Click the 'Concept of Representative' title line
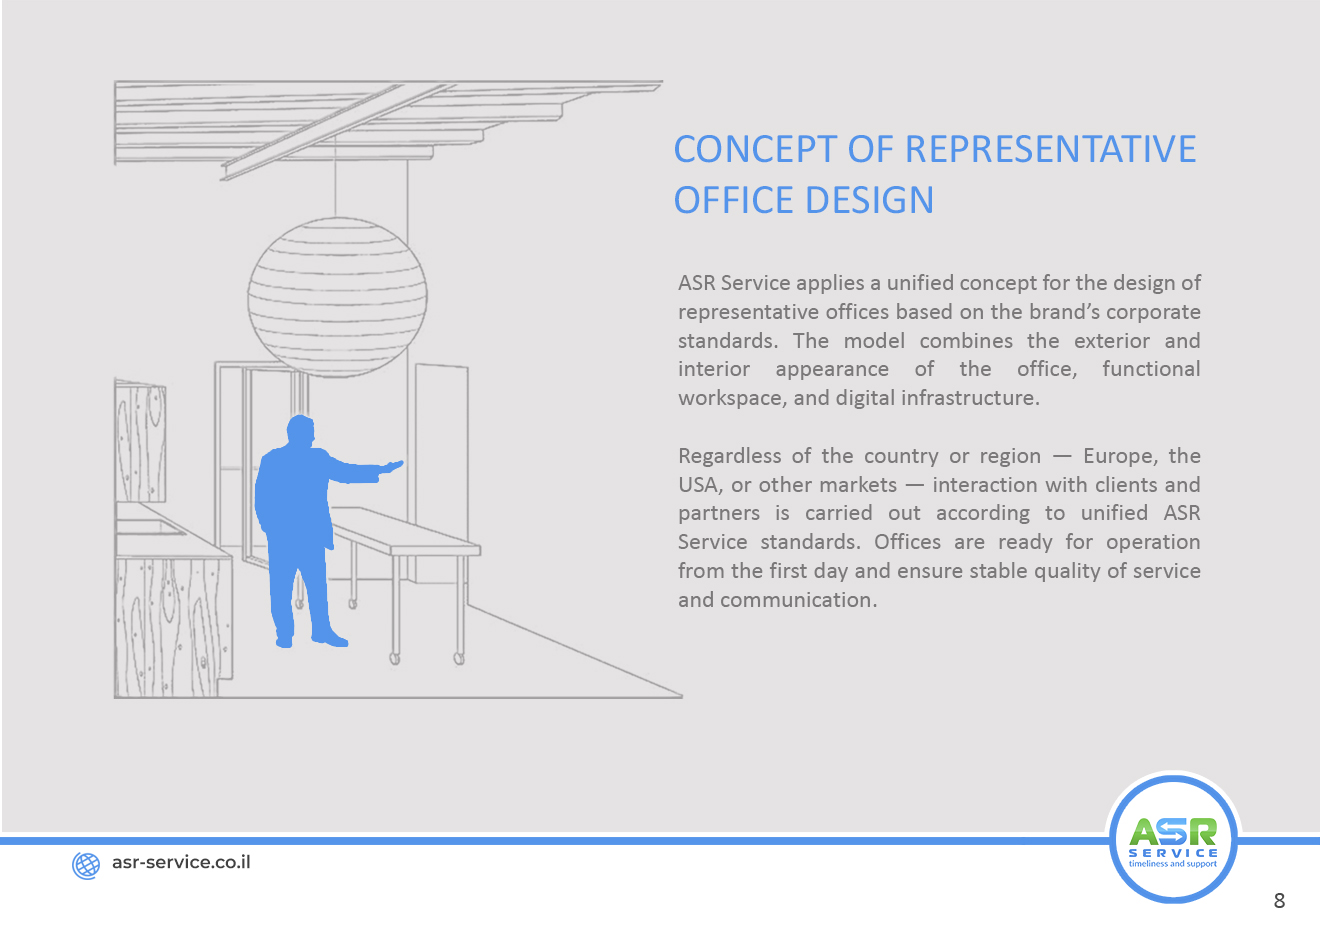 click(934, 149)
